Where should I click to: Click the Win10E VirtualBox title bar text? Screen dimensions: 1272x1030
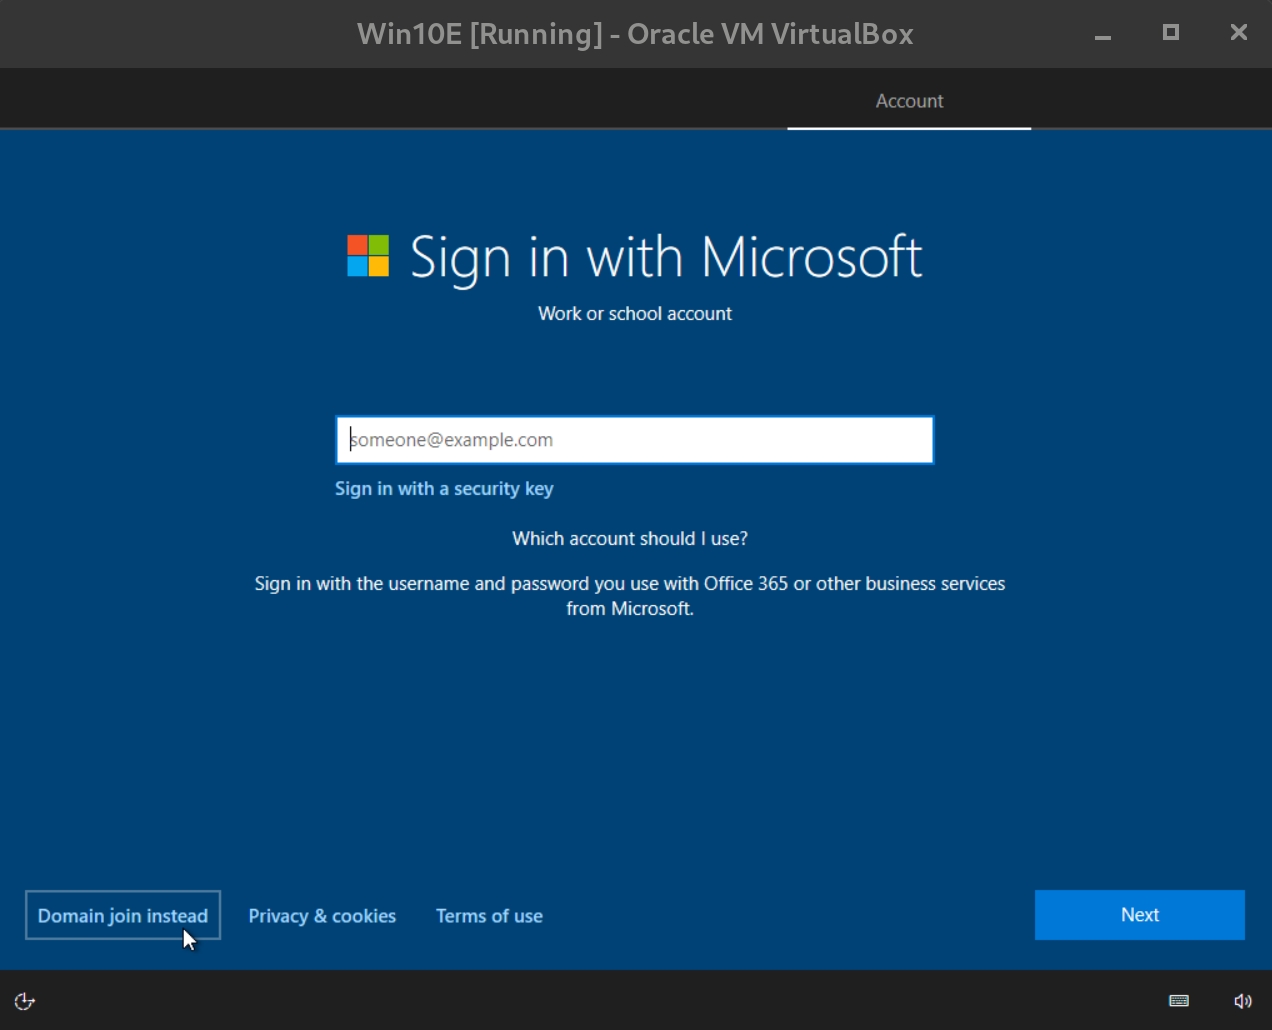point(635,34)
